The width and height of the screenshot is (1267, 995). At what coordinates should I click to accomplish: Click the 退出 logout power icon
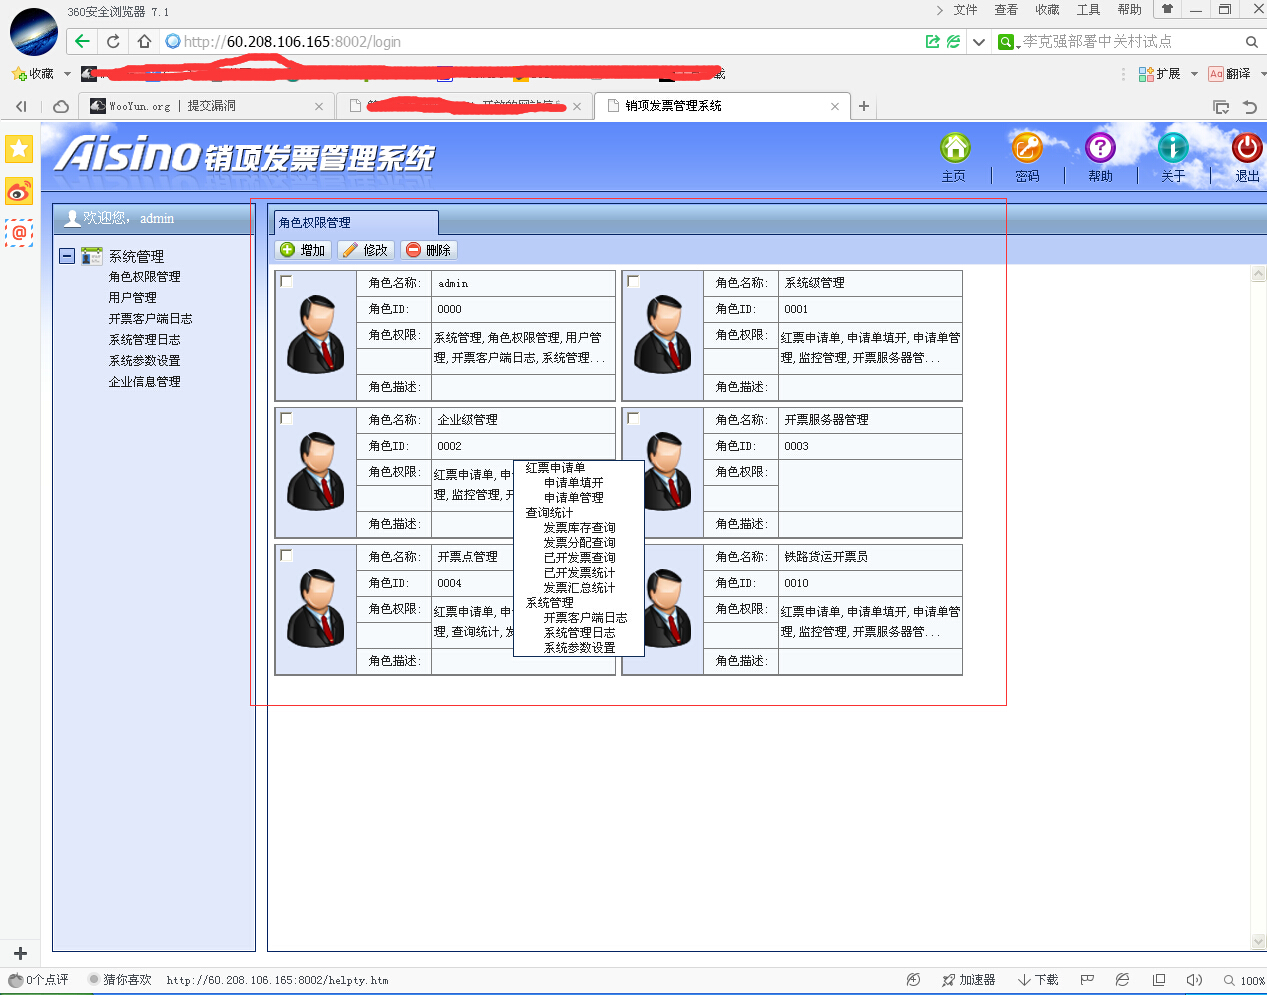(1247, 148)
